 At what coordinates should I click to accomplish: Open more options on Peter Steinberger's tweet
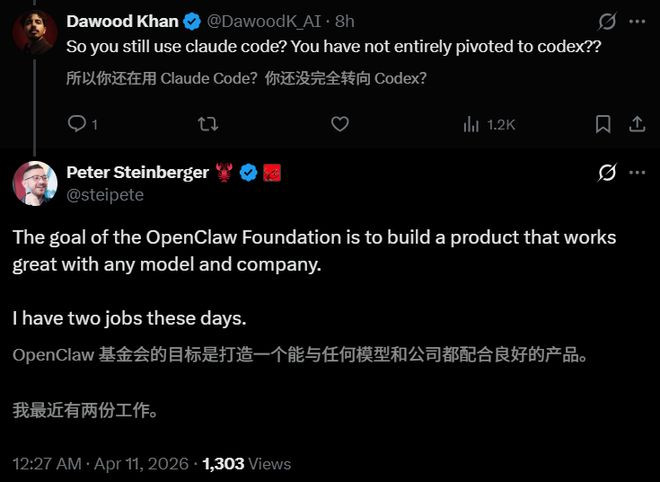(637, 173)
